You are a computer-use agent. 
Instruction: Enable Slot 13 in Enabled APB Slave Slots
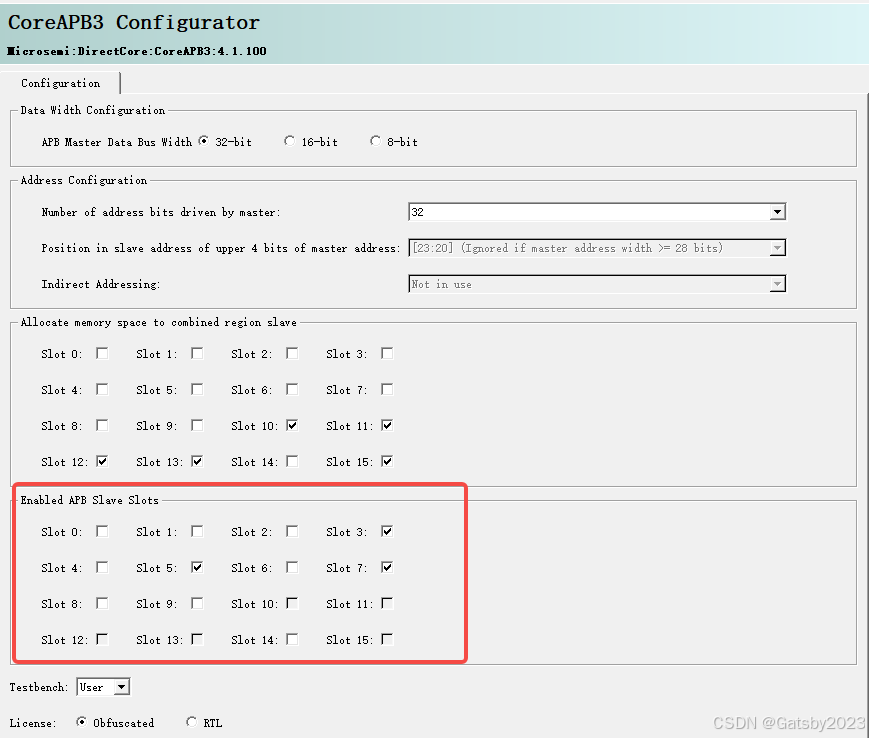[197, 639]
